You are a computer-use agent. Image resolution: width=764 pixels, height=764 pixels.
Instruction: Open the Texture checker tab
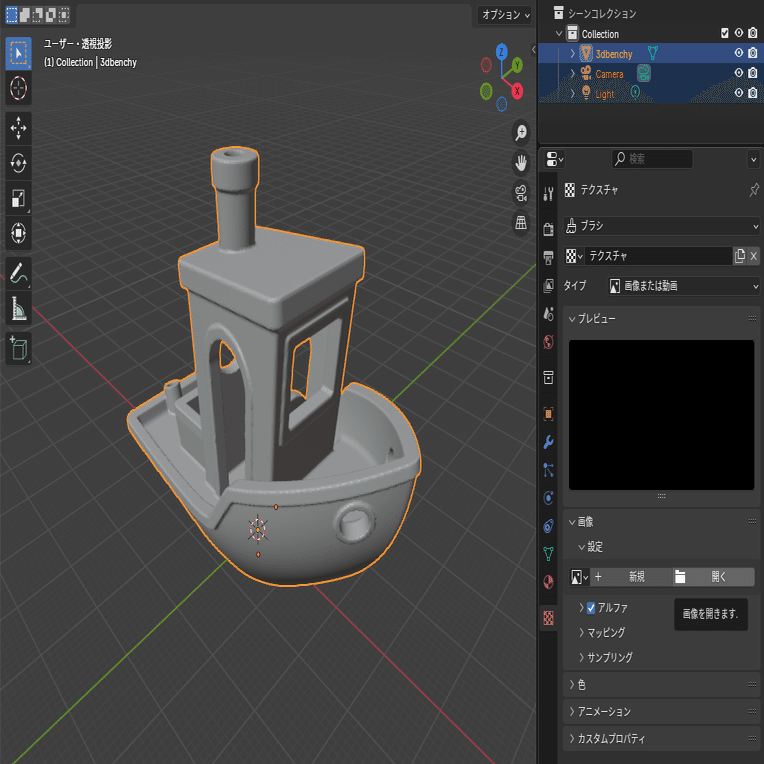click(549, 618)
